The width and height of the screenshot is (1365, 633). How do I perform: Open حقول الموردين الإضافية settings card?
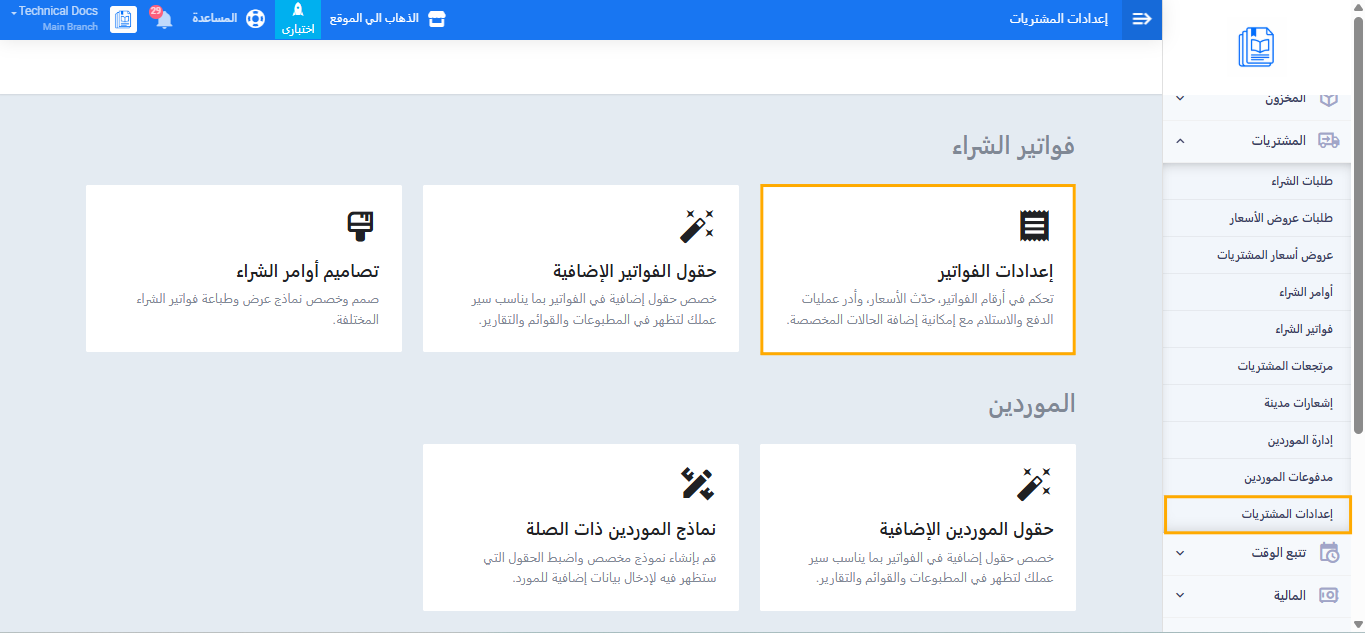click(918, 527)
